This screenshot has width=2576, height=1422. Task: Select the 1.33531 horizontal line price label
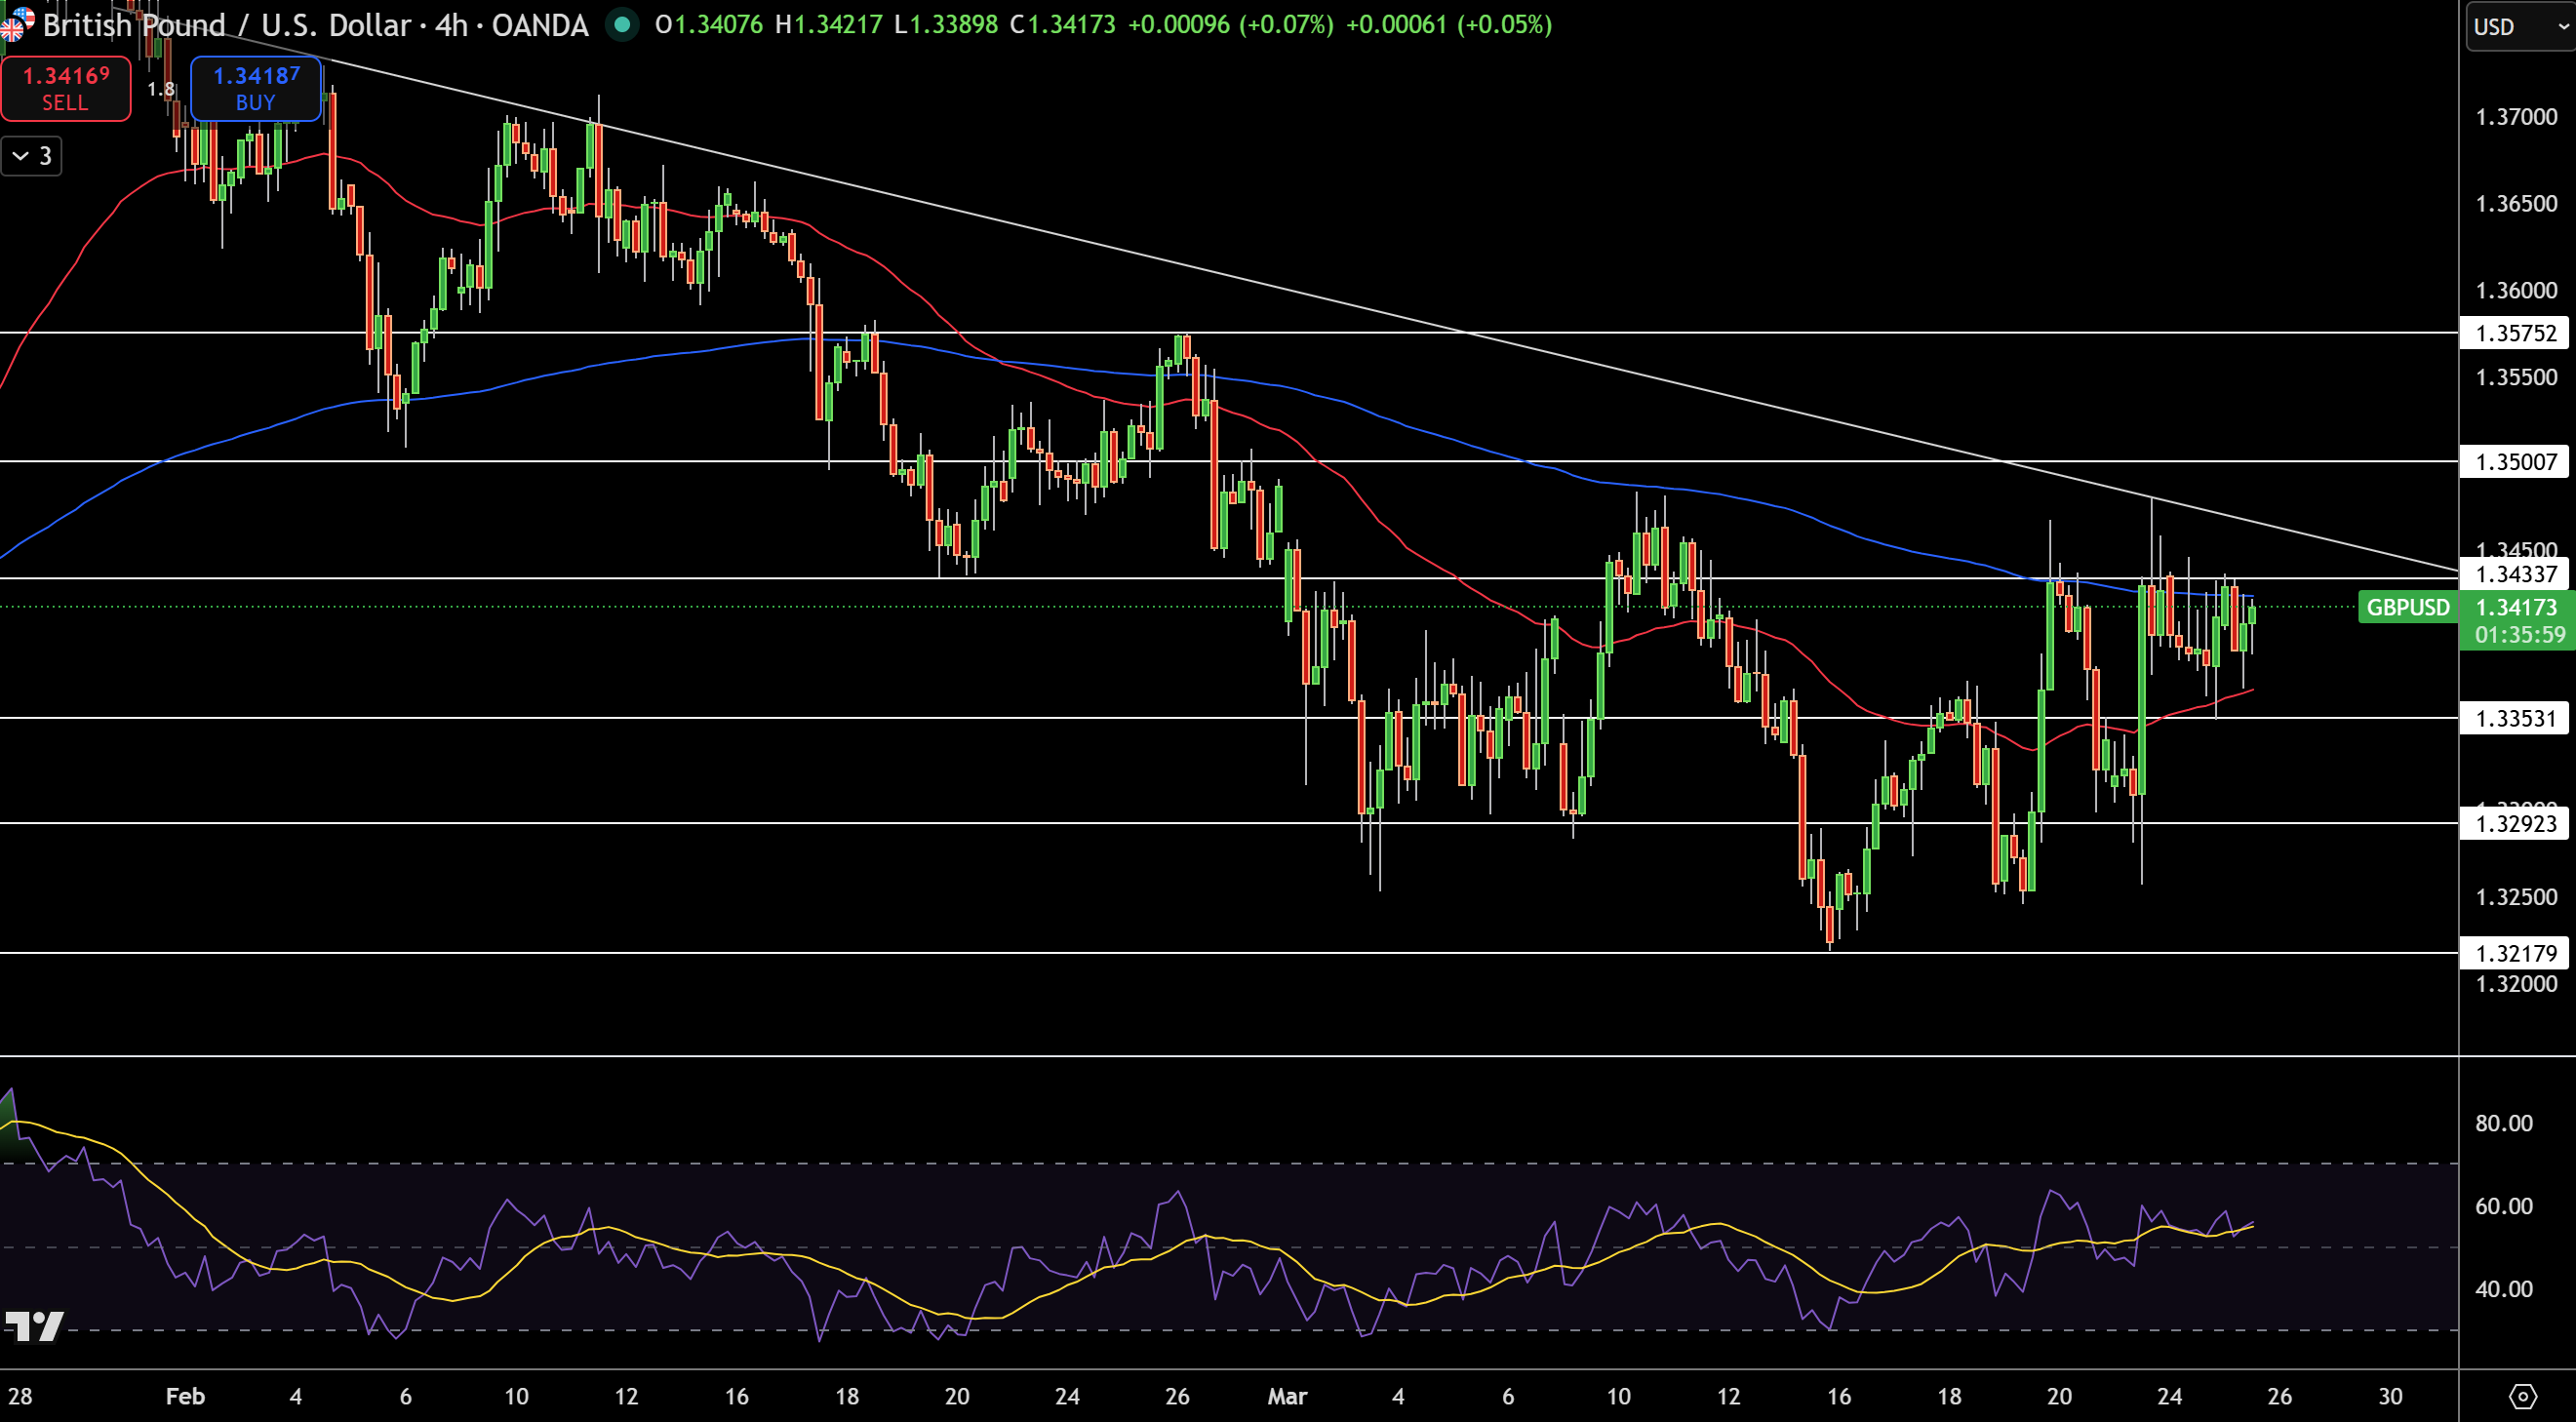(x=2515, y=718)
